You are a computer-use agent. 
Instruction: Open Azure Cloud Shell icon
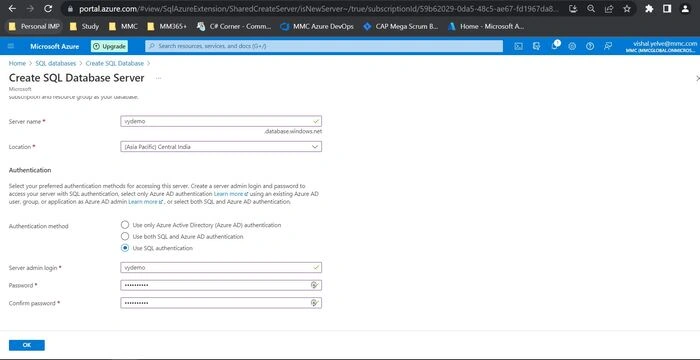click(x=518, y=46)
